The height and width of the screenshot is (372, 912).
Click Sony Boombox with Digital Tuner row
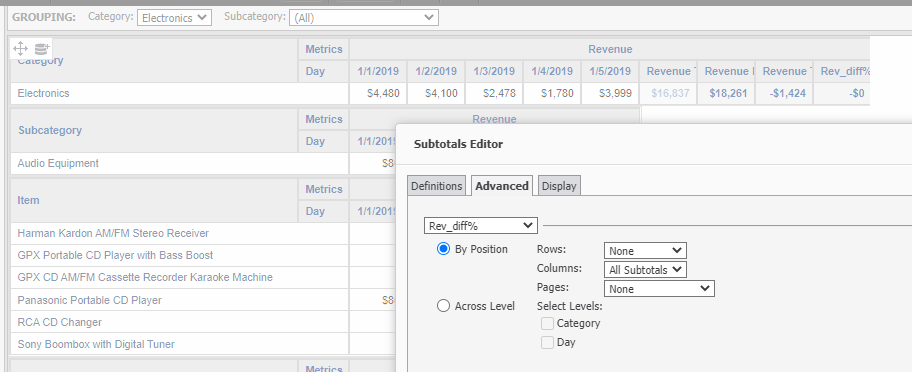click(180, 344)
